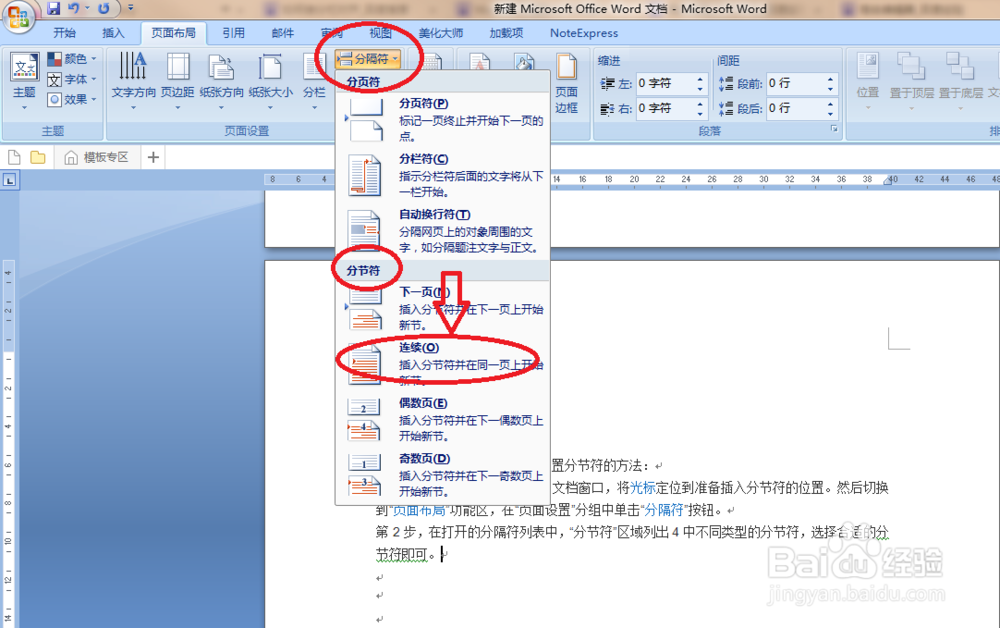This screenshot has height=628, width=1000.
Task: Open the 邮件 tab
Action: point(283,33)
